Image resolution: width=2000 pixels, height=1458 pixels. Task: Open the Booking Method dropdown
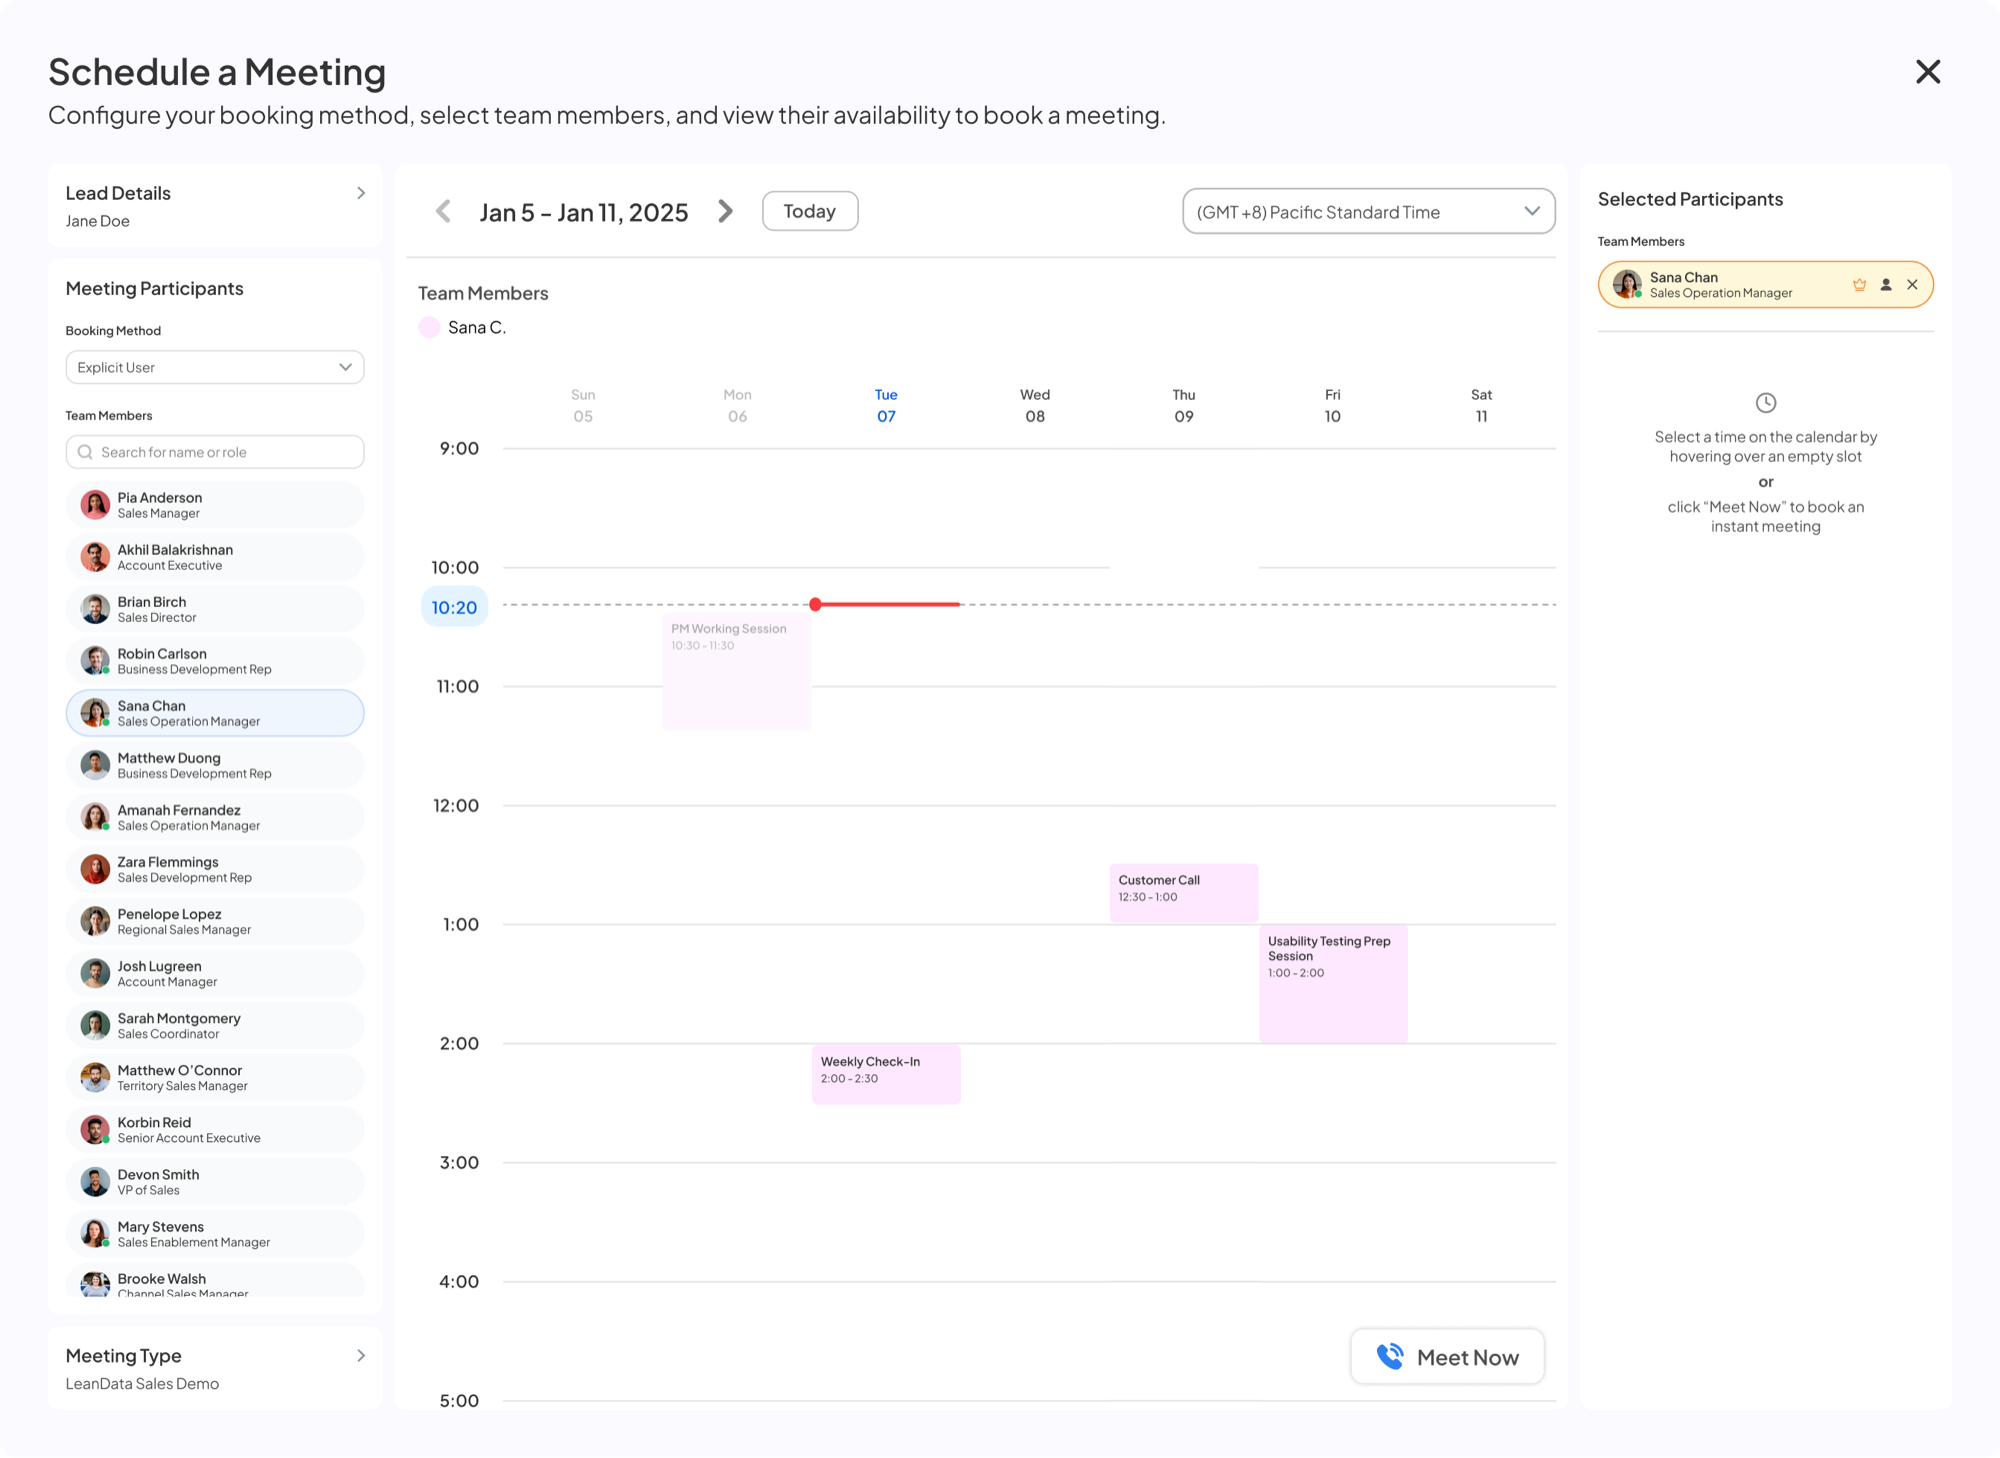click(215, 367)
